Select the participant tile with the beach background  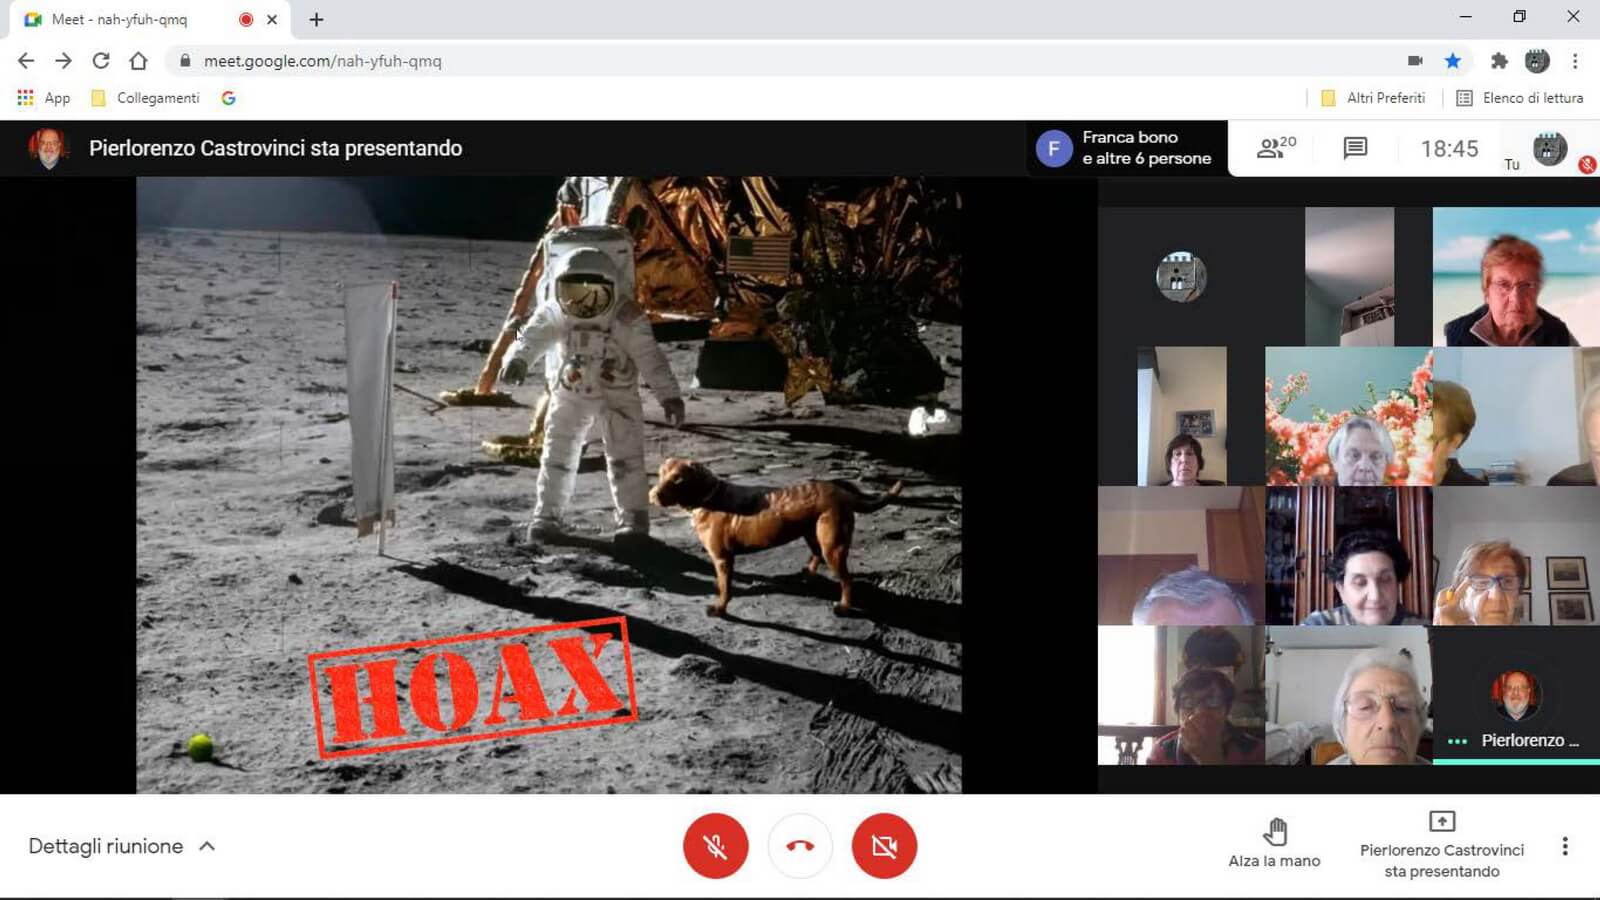[x=1516, y=277]
